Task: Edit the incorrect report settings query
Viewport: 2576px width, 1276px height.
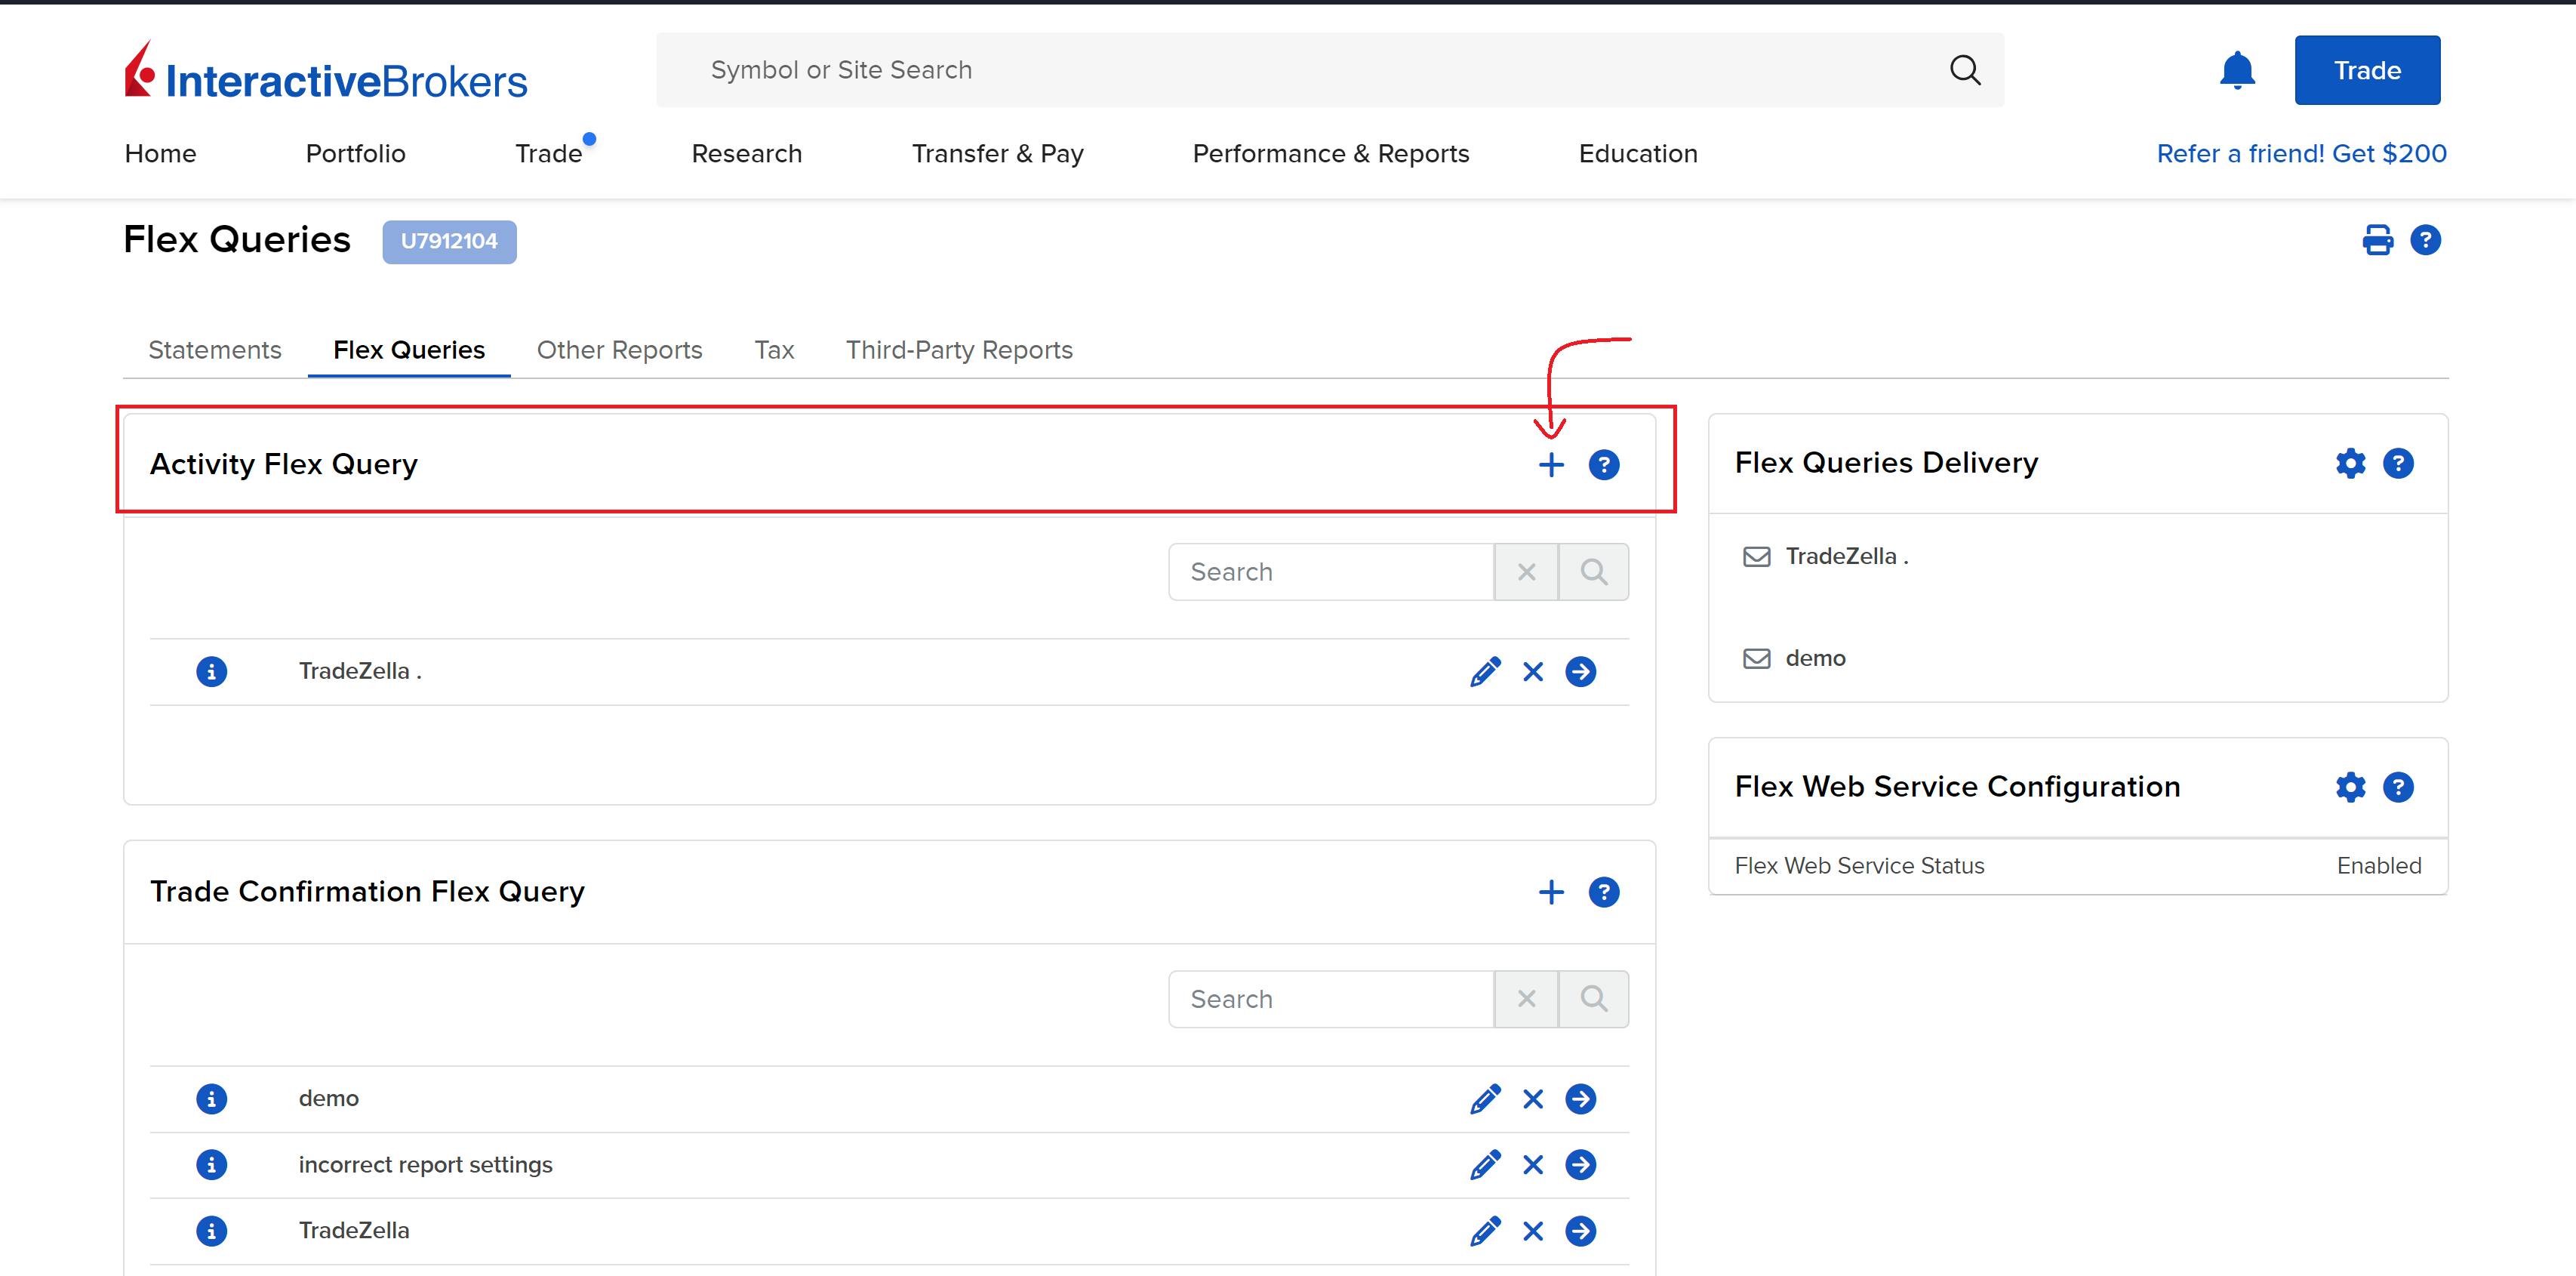Action: tap(1484, 1165)
